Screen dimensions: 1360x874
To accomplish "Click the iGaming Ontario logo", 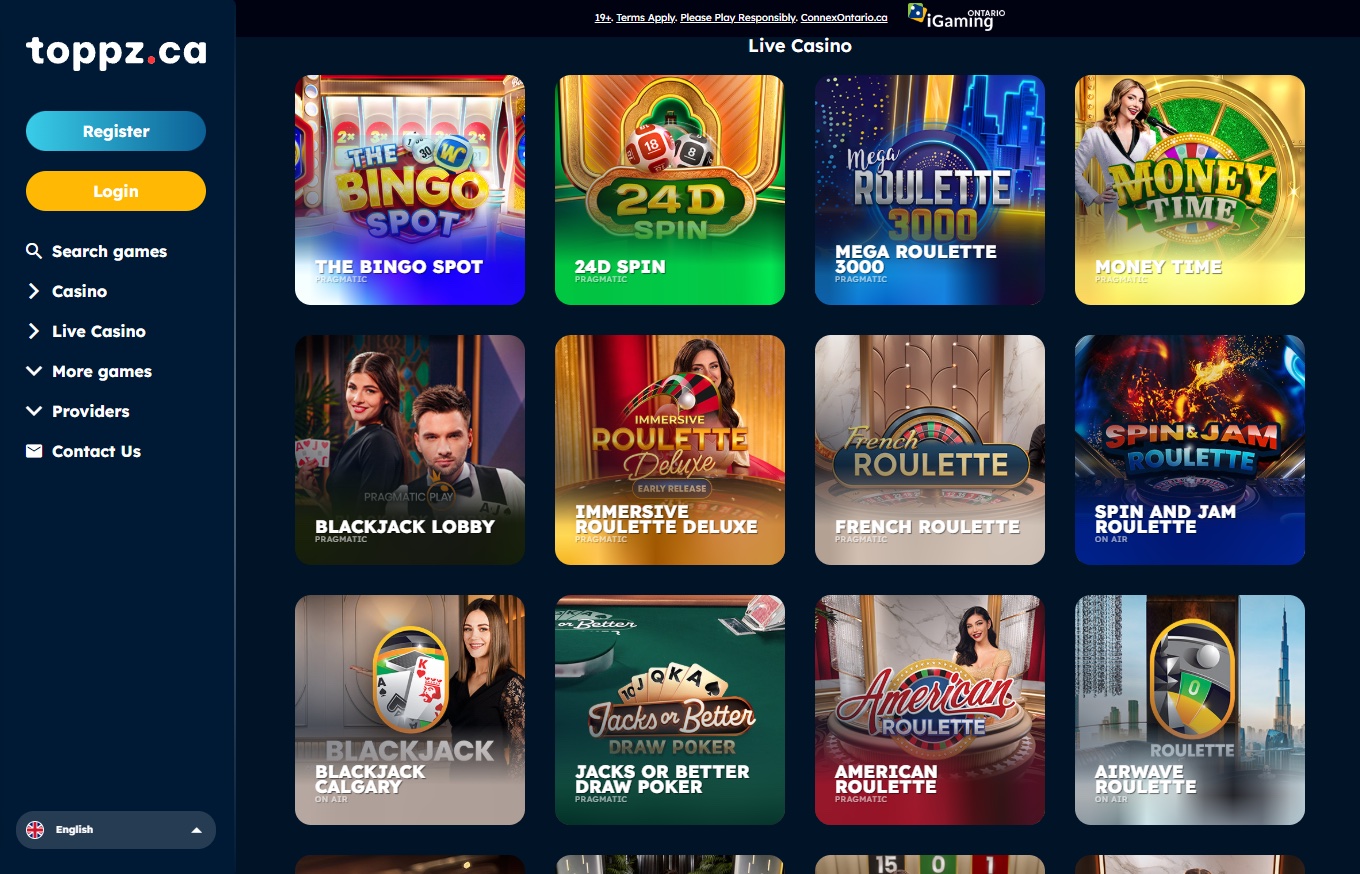I will point(956,16).
